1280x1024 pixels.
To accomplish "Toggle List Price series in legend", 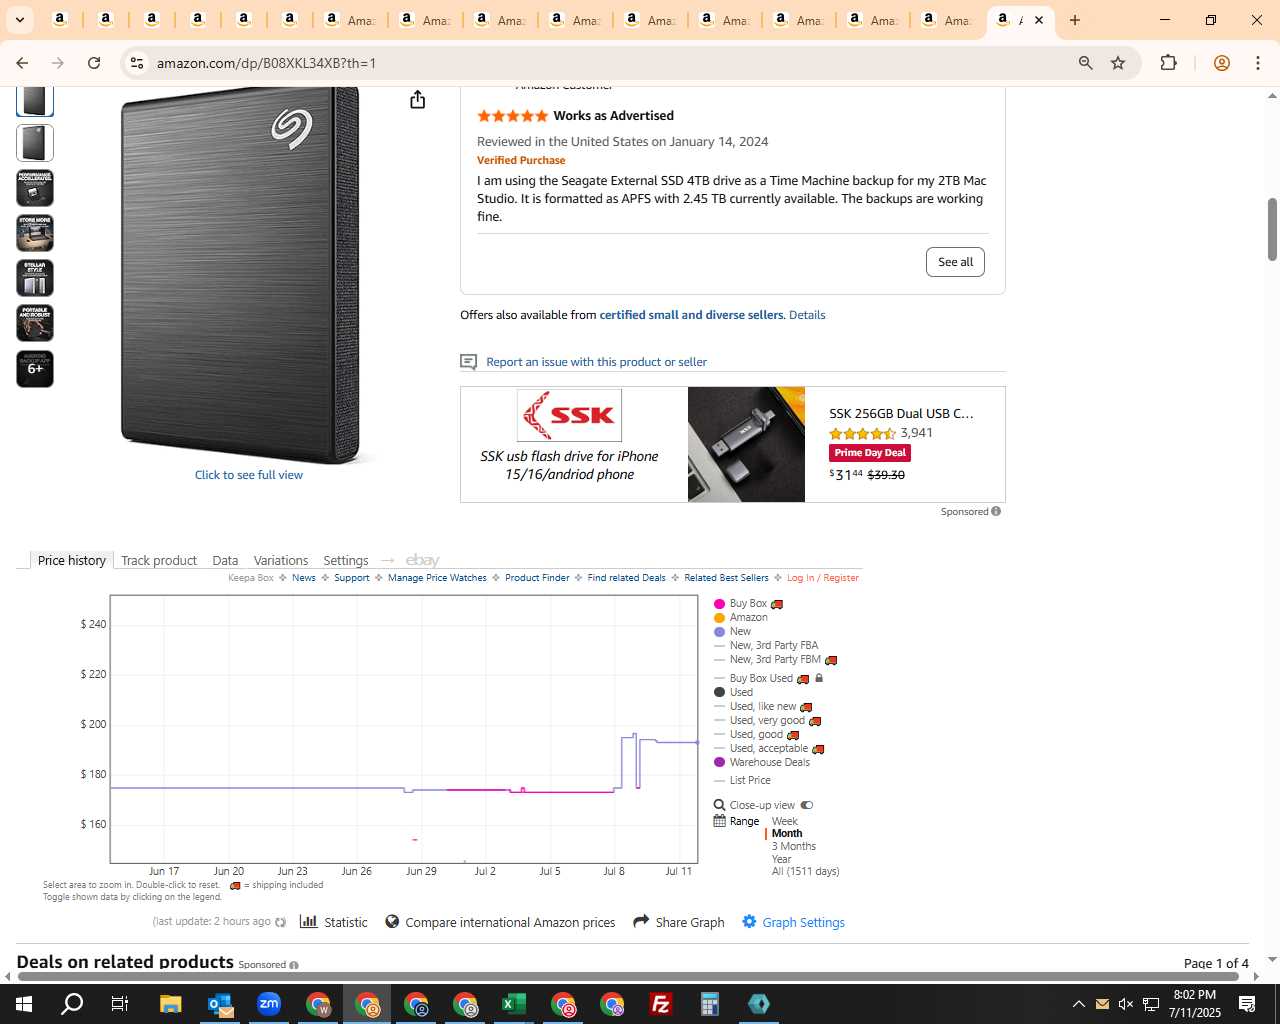I will pyautogui.click(x=742, y=780).
